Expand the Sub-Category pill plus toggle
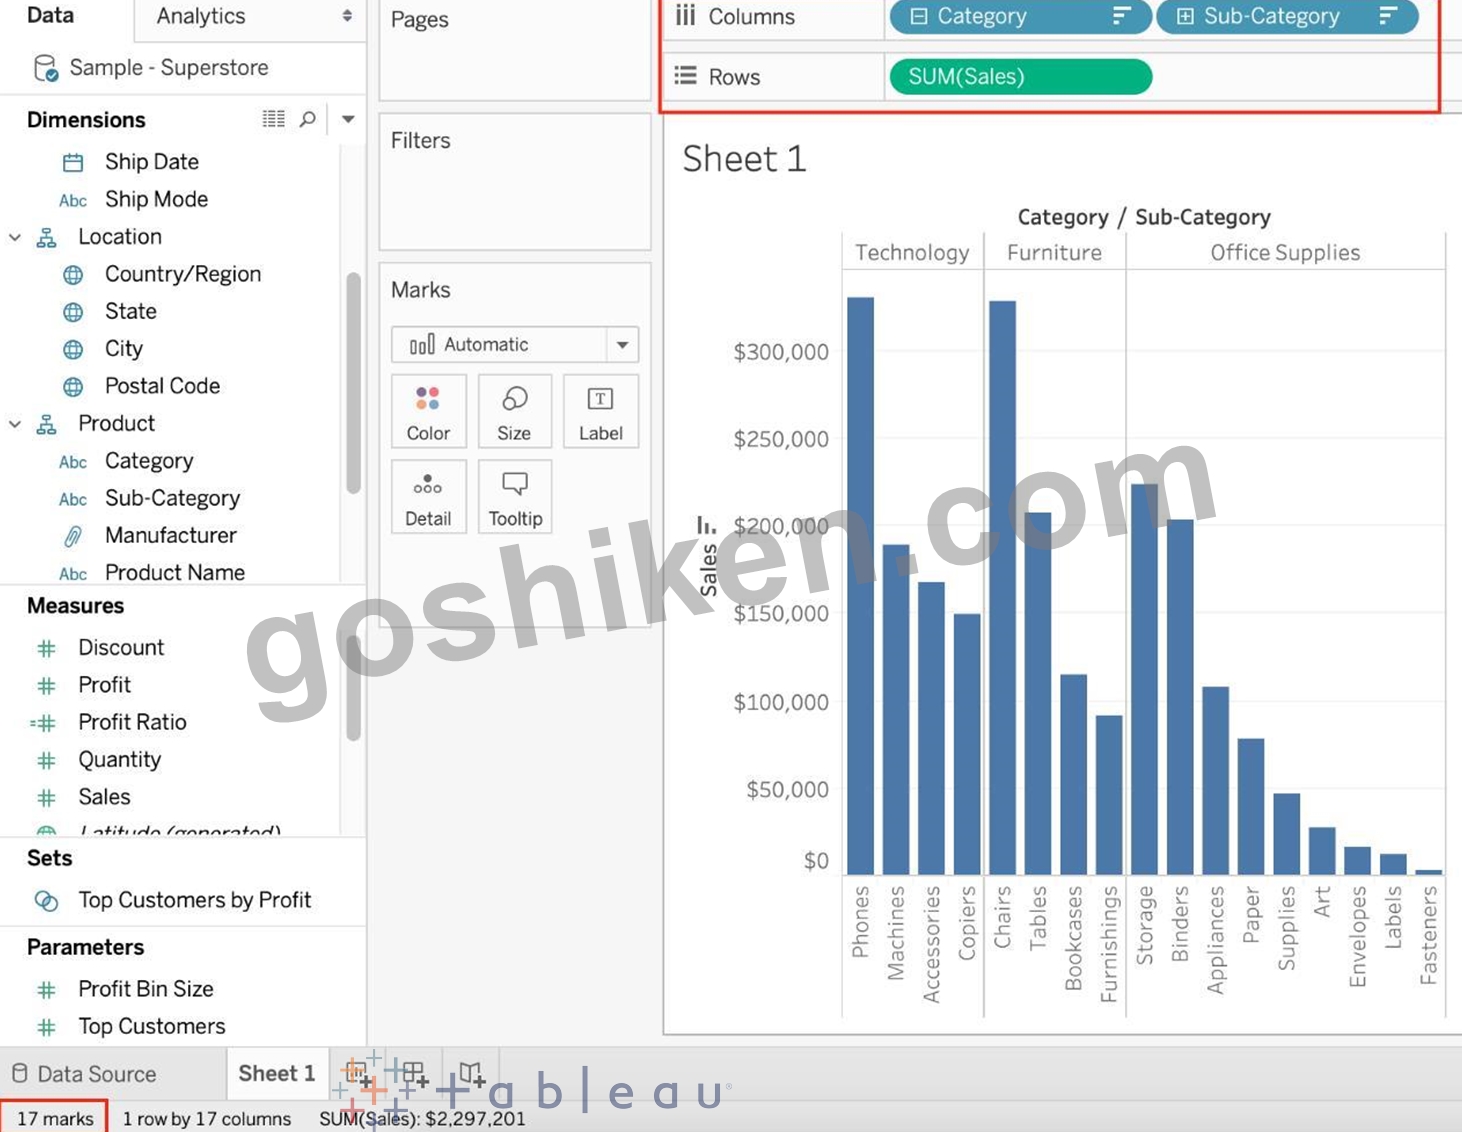 [x=1185, y=16]
